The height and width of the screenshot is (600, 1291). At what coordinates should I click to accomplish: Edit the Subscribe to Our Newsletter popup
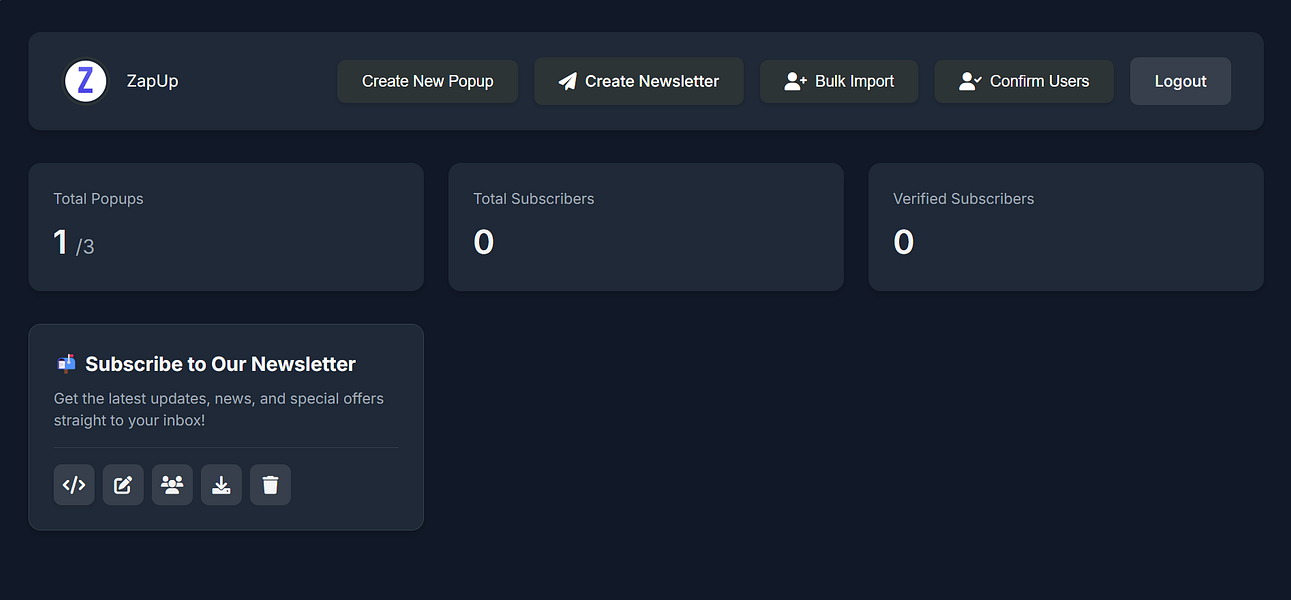pyautogui.click(x=123, y=485)
